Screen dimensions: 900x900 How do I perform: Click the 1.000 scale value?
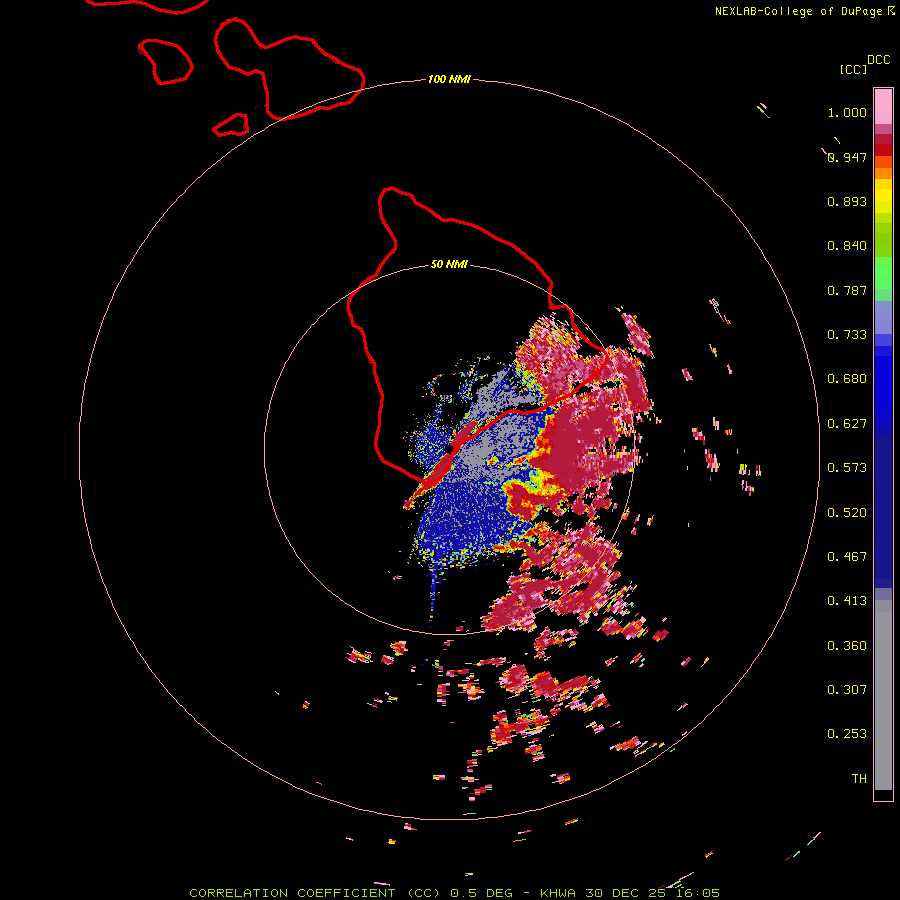click(x=847, y=112)
